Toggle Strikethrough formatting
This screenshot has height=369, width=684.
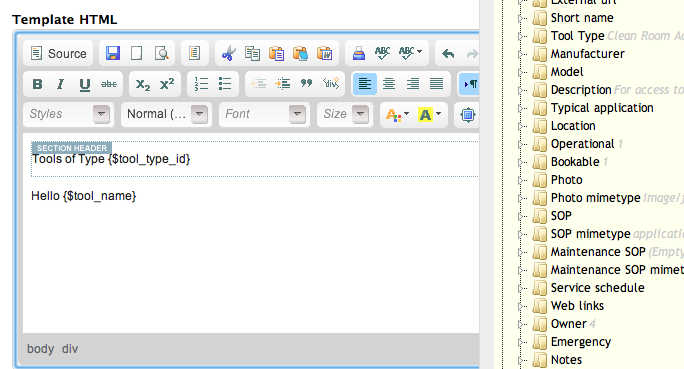[x=109, y=84]
